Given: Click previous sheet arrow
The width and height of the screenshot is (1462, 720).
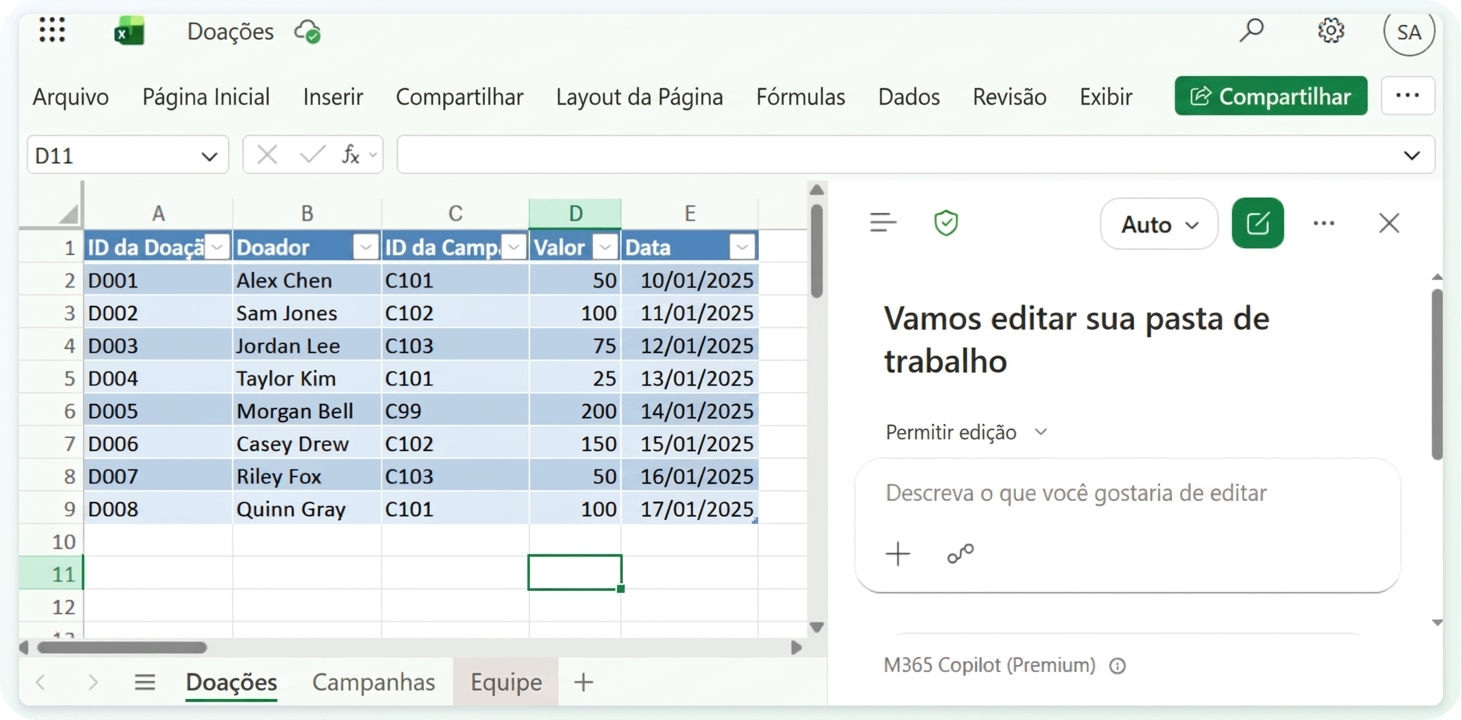Looking at the screenshot, I should tap(41, 682).
